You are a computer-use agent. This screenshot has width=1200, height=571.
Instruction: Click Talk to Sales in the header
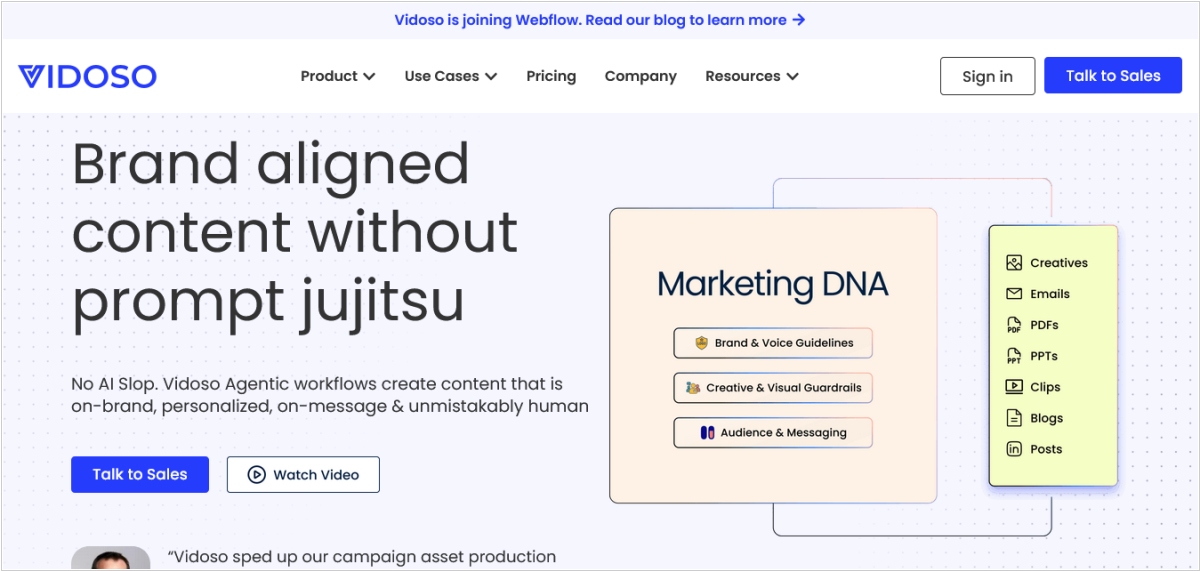point(1113,76)
